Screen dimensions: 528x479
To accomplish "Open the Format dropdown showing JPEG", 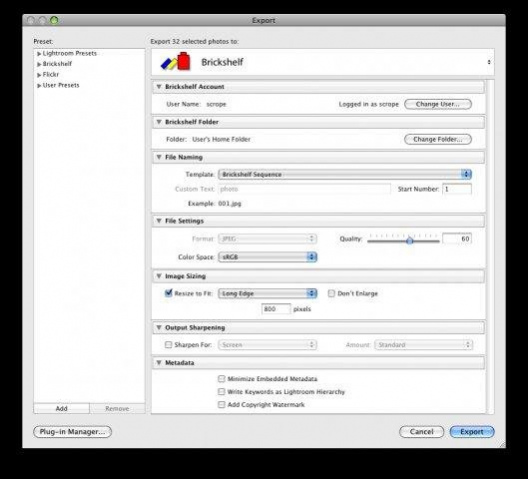I will [267, 239].
